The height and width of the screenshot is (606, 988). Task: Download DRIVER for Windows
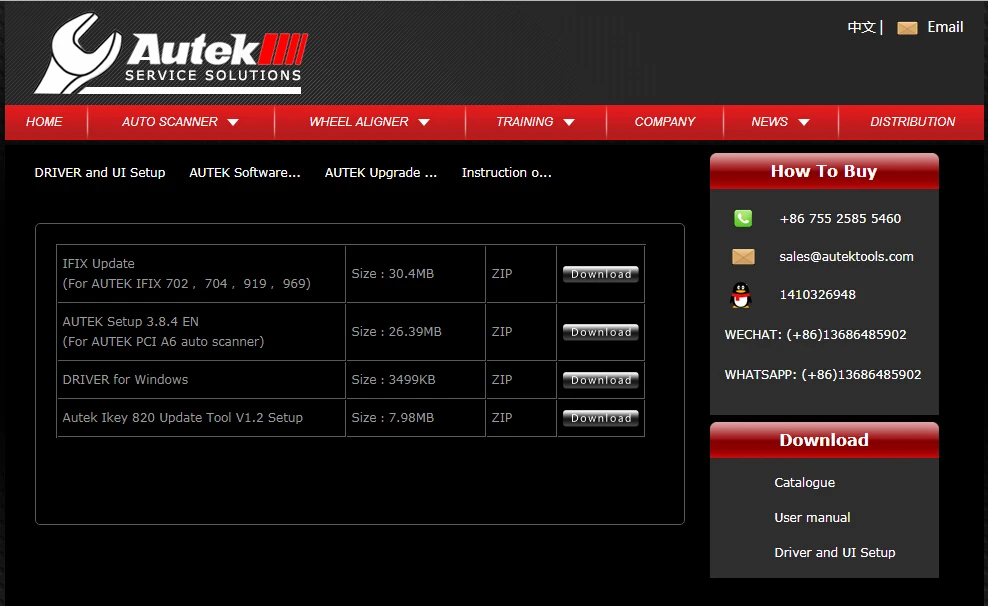coord(600,380)
